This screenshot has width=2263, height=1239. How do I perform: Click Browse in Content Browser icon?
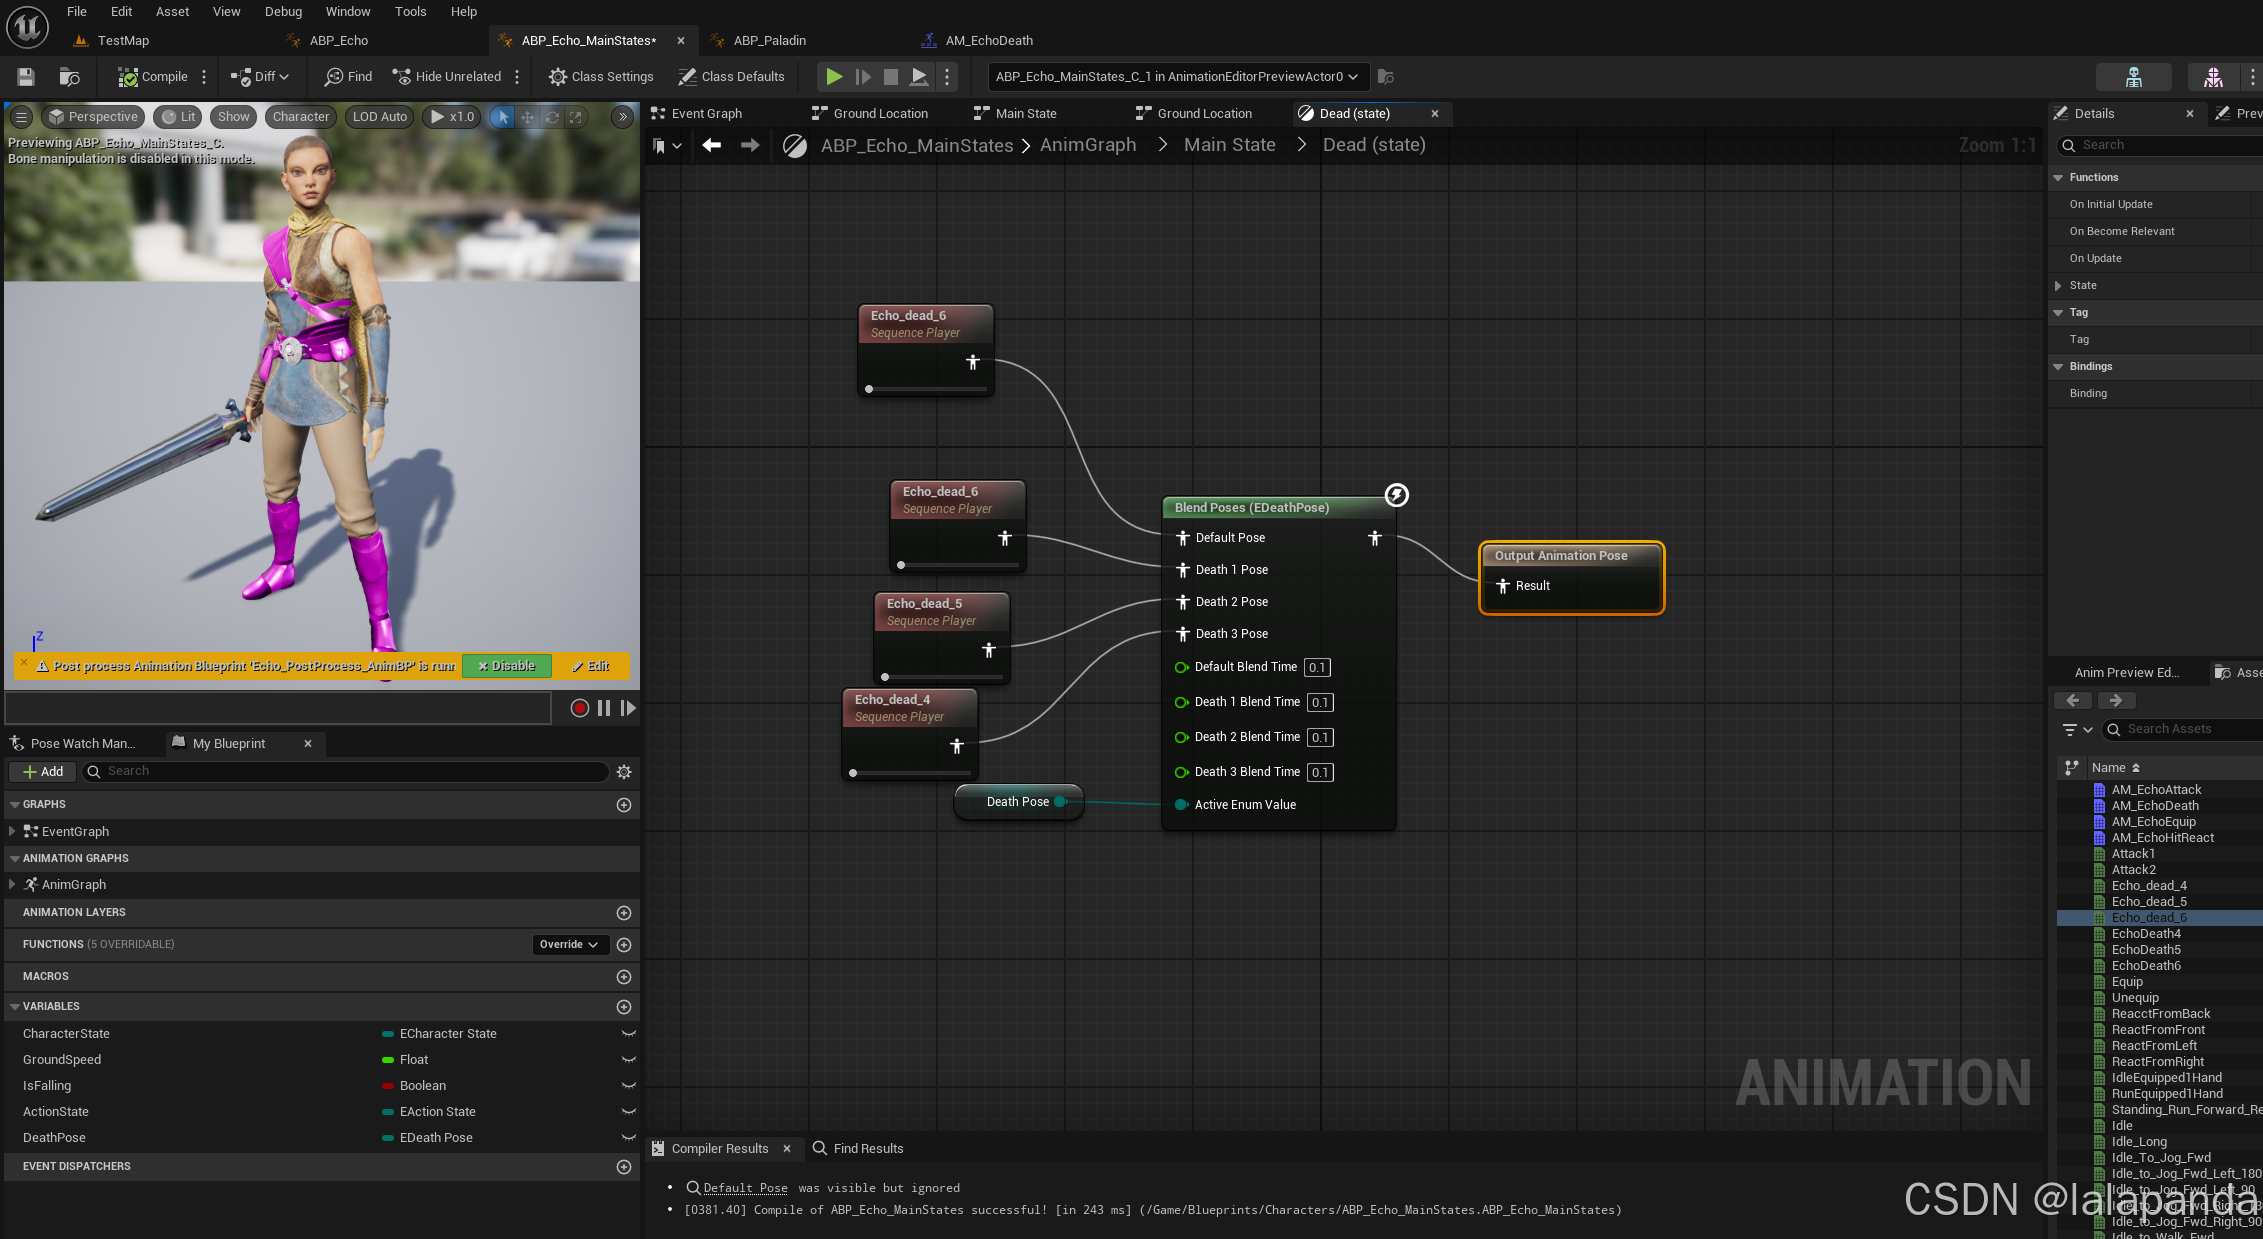pos(69,77)
